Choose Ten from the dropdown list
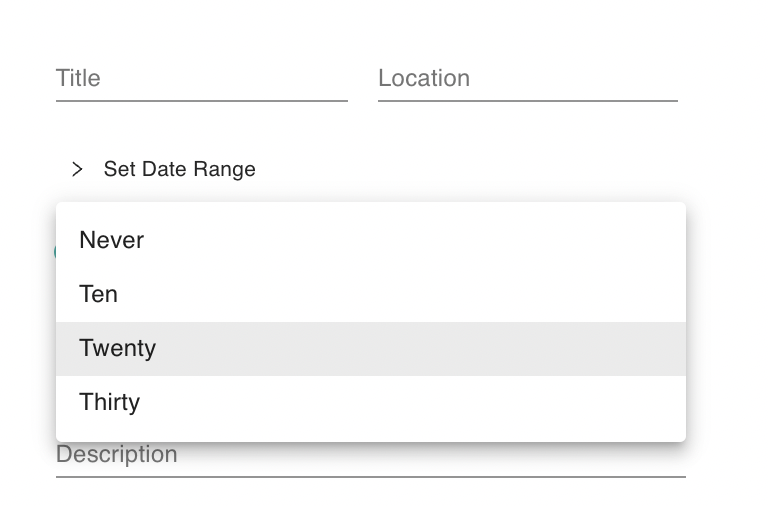The height and width of the screenshot is (506, 768). pyautogui.click(x=99, y=294)
